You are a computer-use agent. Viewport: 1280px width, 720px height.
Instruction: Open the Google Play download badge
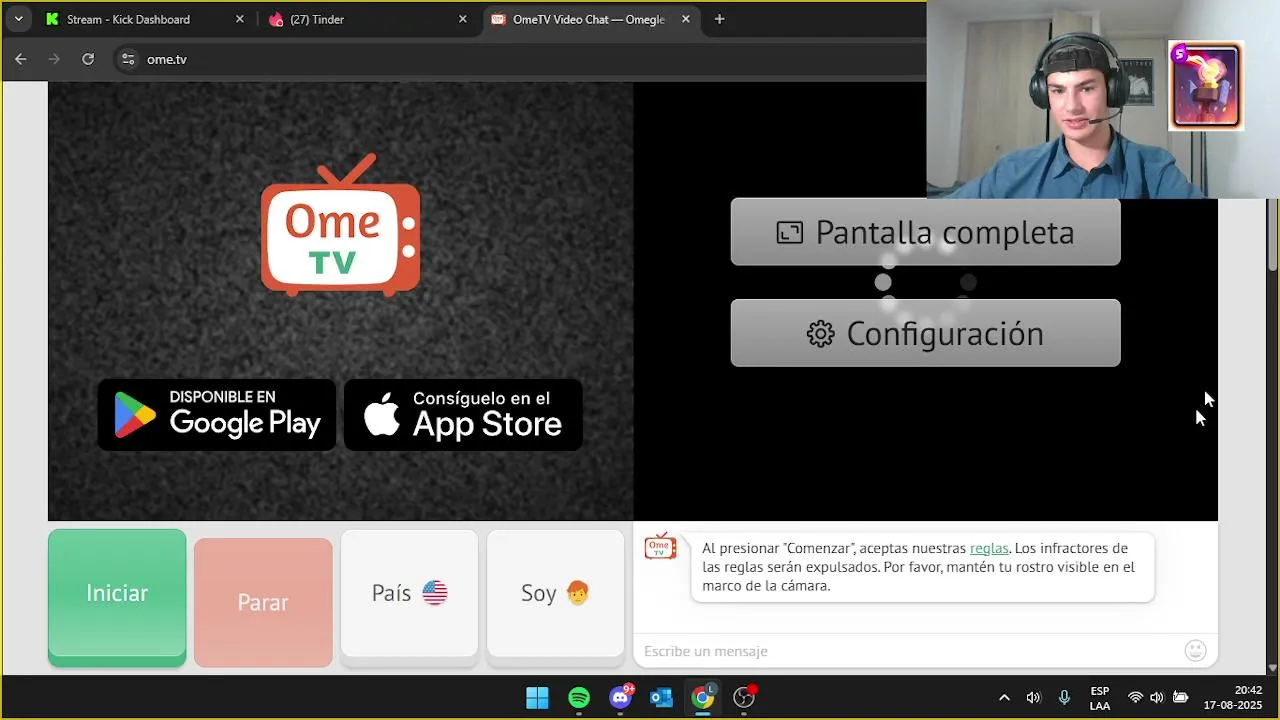217,414
